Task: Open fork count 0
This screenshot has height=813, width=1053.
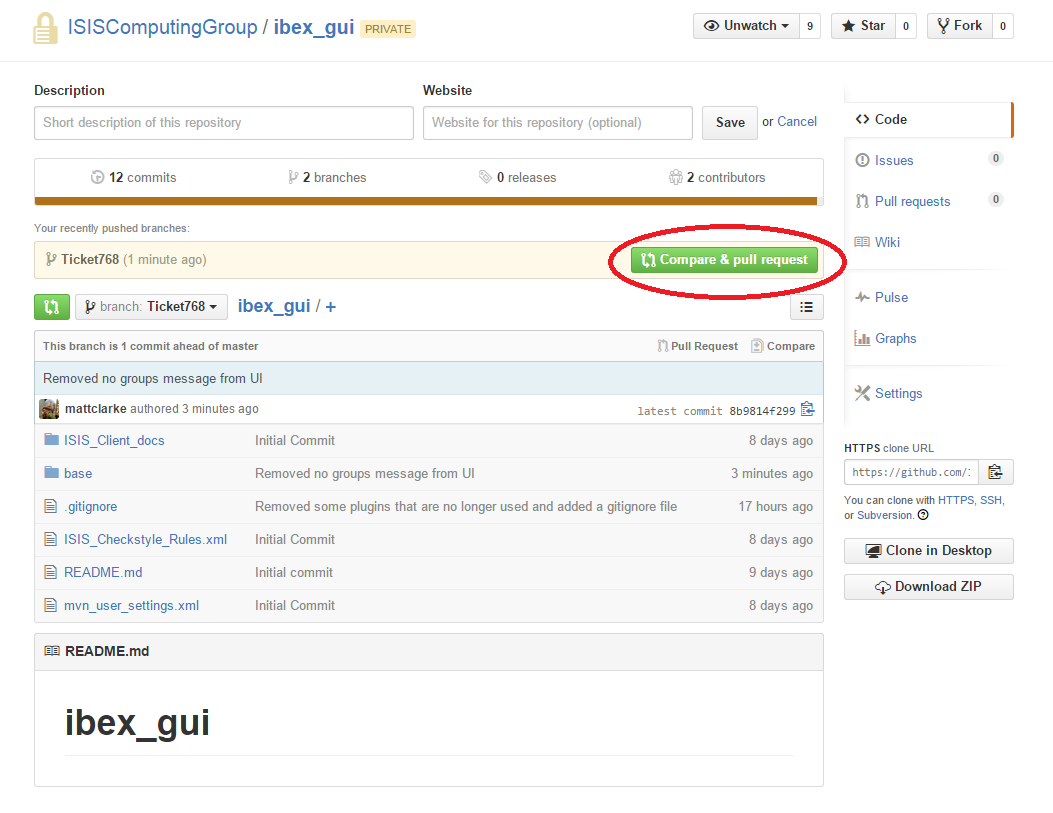Action: pos(1003,26)
